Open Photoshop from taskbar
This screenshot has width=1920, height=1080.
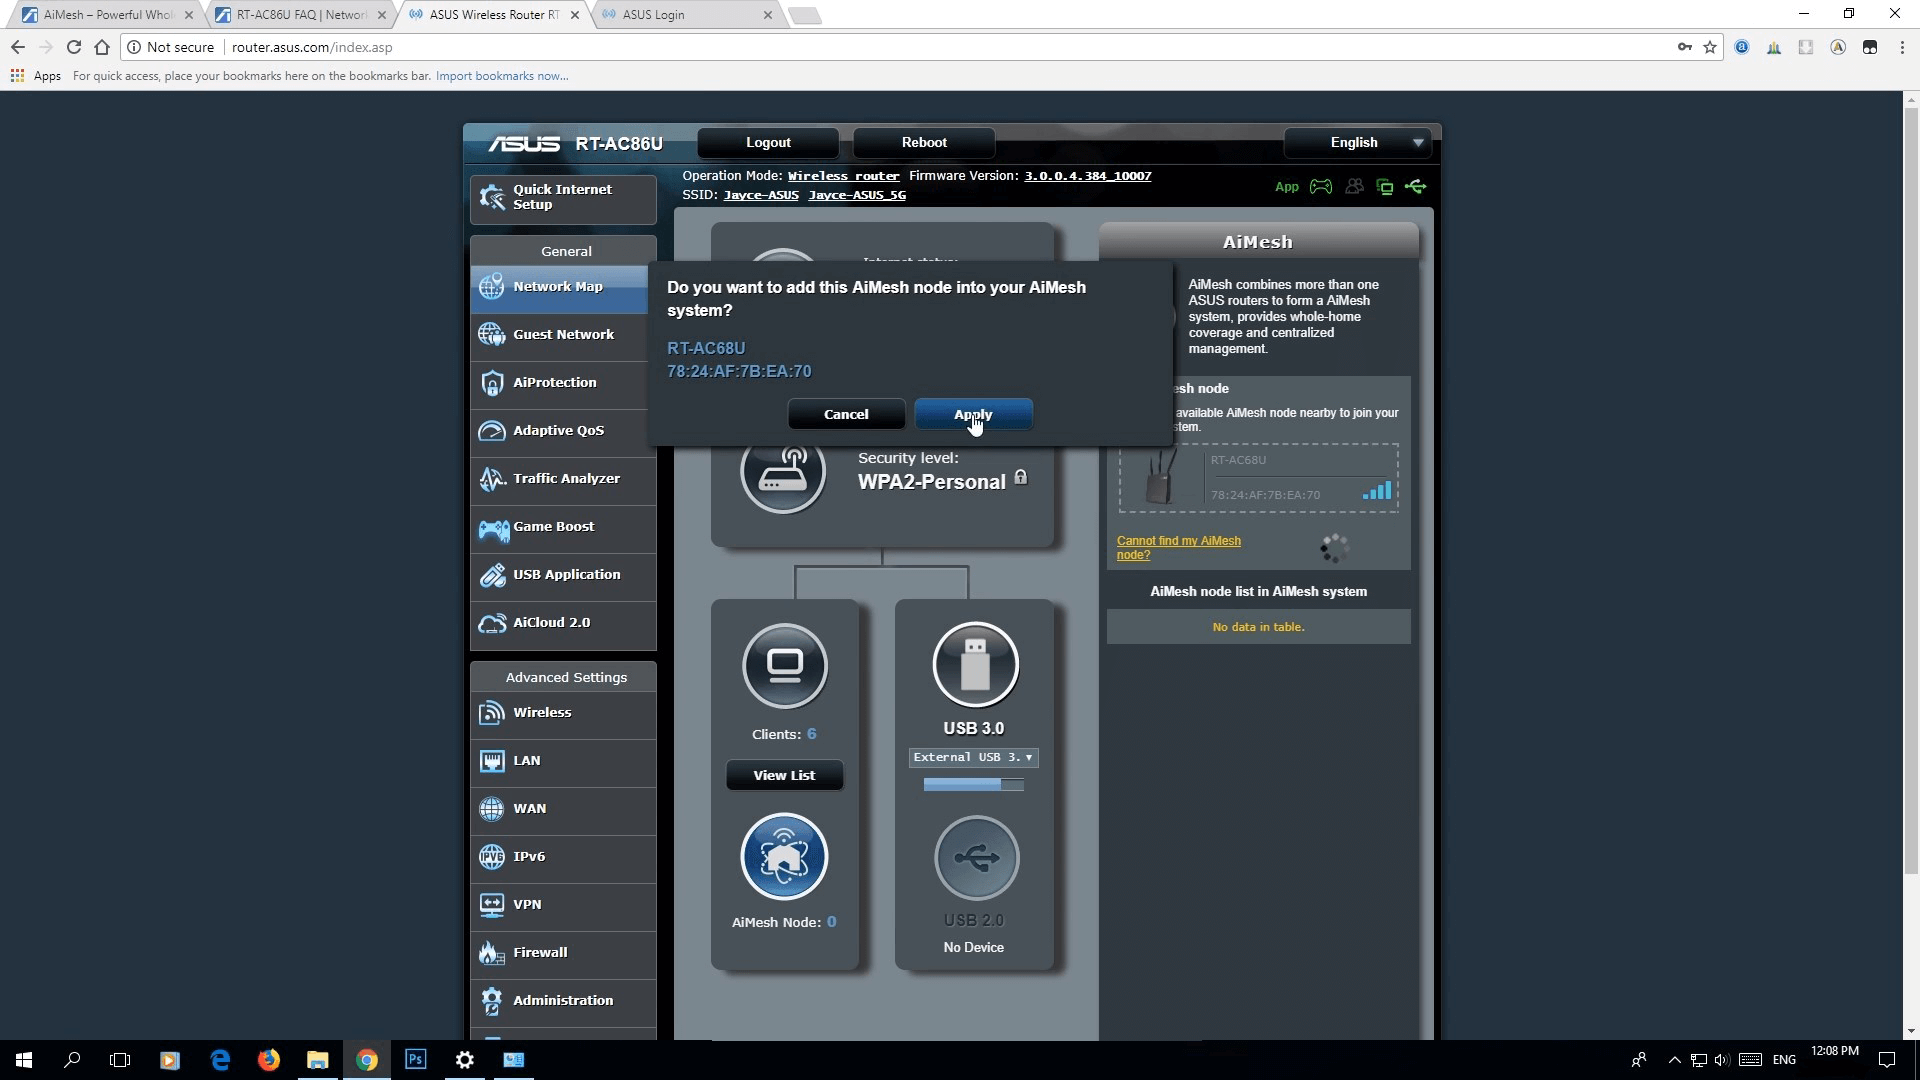[x=416, y=1060]
